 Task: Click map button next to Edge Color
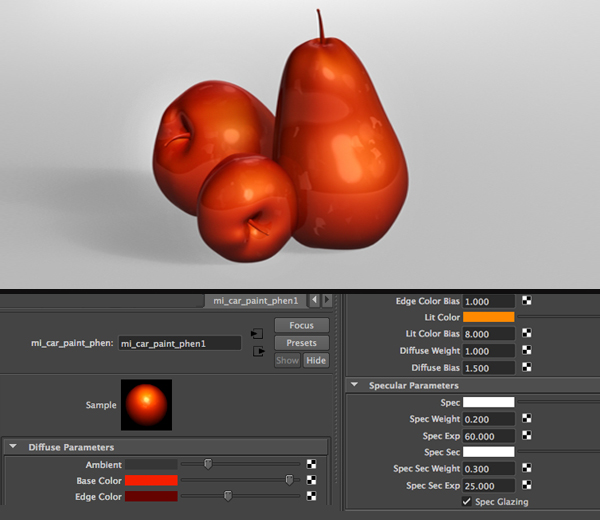pos(311,496)
